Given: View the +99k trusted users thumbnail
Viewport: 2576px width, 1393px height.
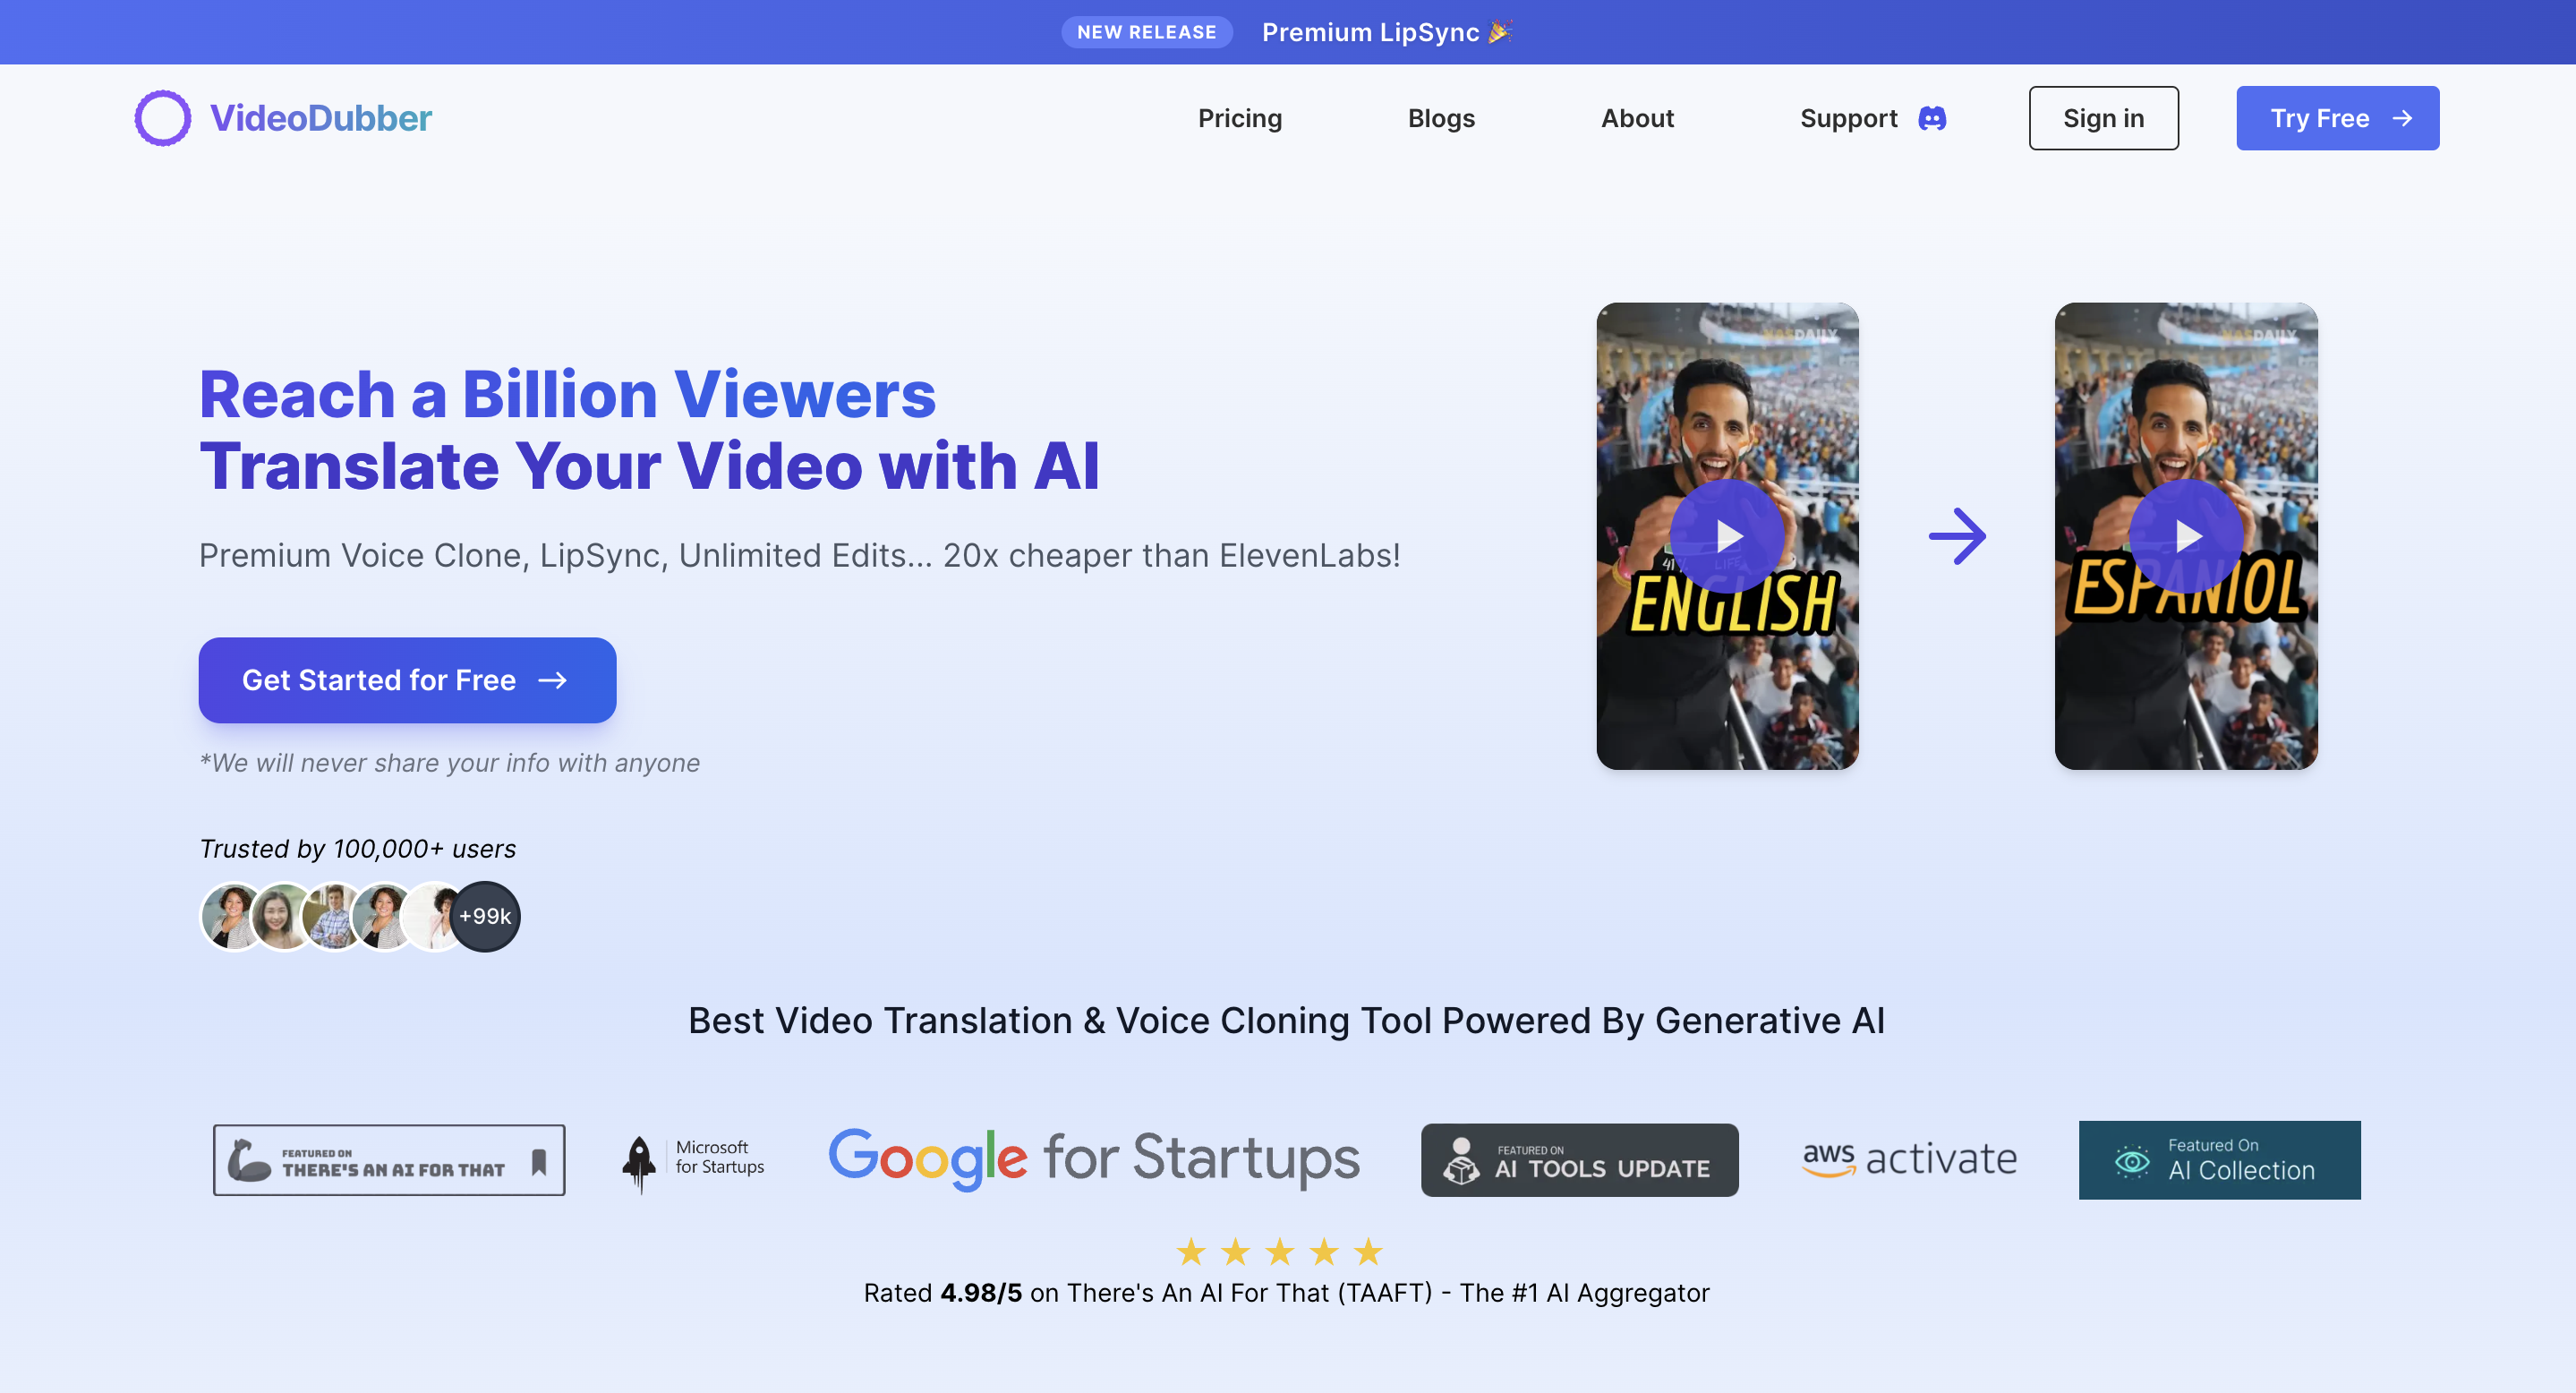Looking at the screenshot, I should coord(483,914).
